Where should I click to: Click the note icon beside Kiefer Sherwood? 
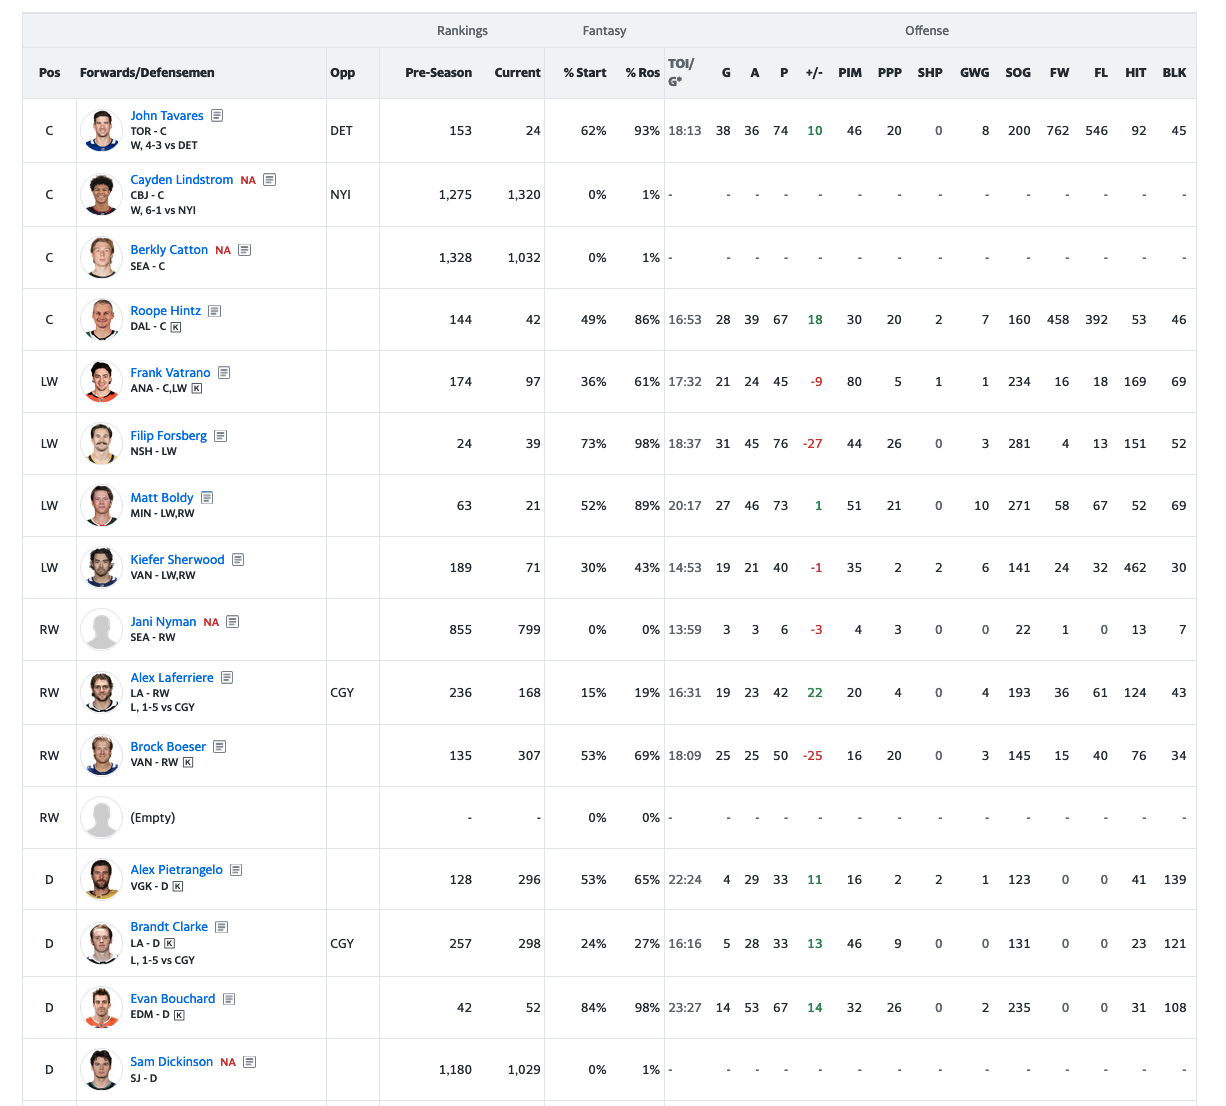(x=238, y=560)
